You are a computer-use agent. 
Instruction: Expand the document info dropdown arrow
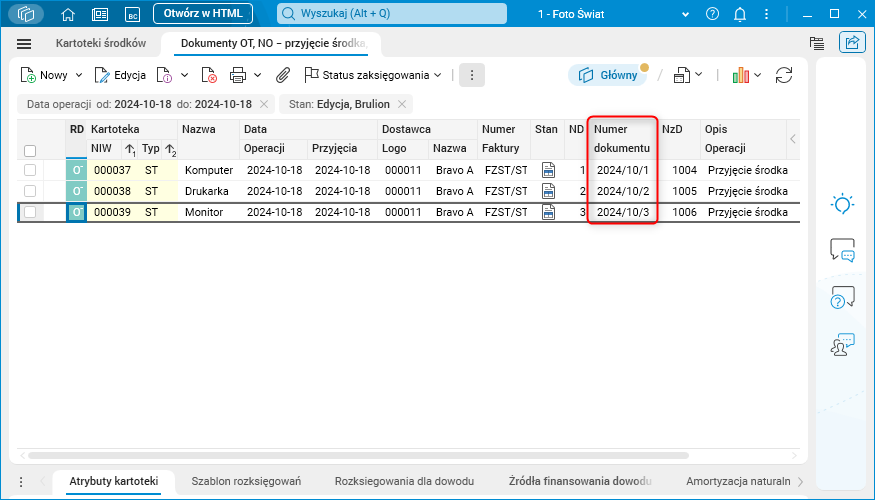point(184,75)
